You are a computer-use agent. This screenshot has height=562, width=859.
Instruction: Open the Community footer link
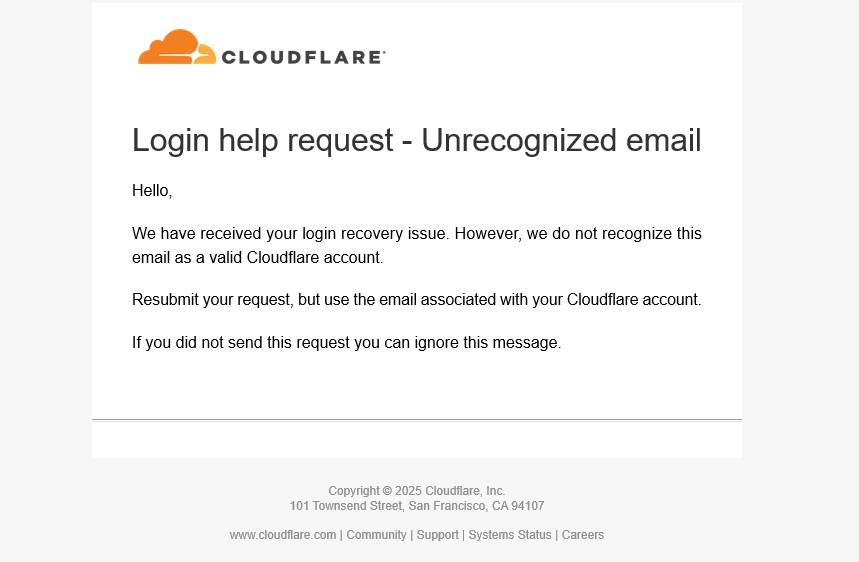pos(376,535)
